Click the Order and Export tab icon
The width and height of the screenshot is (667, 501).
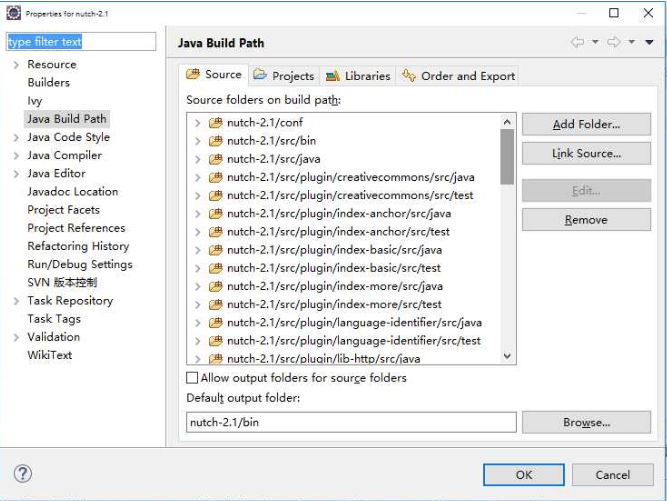409,75
